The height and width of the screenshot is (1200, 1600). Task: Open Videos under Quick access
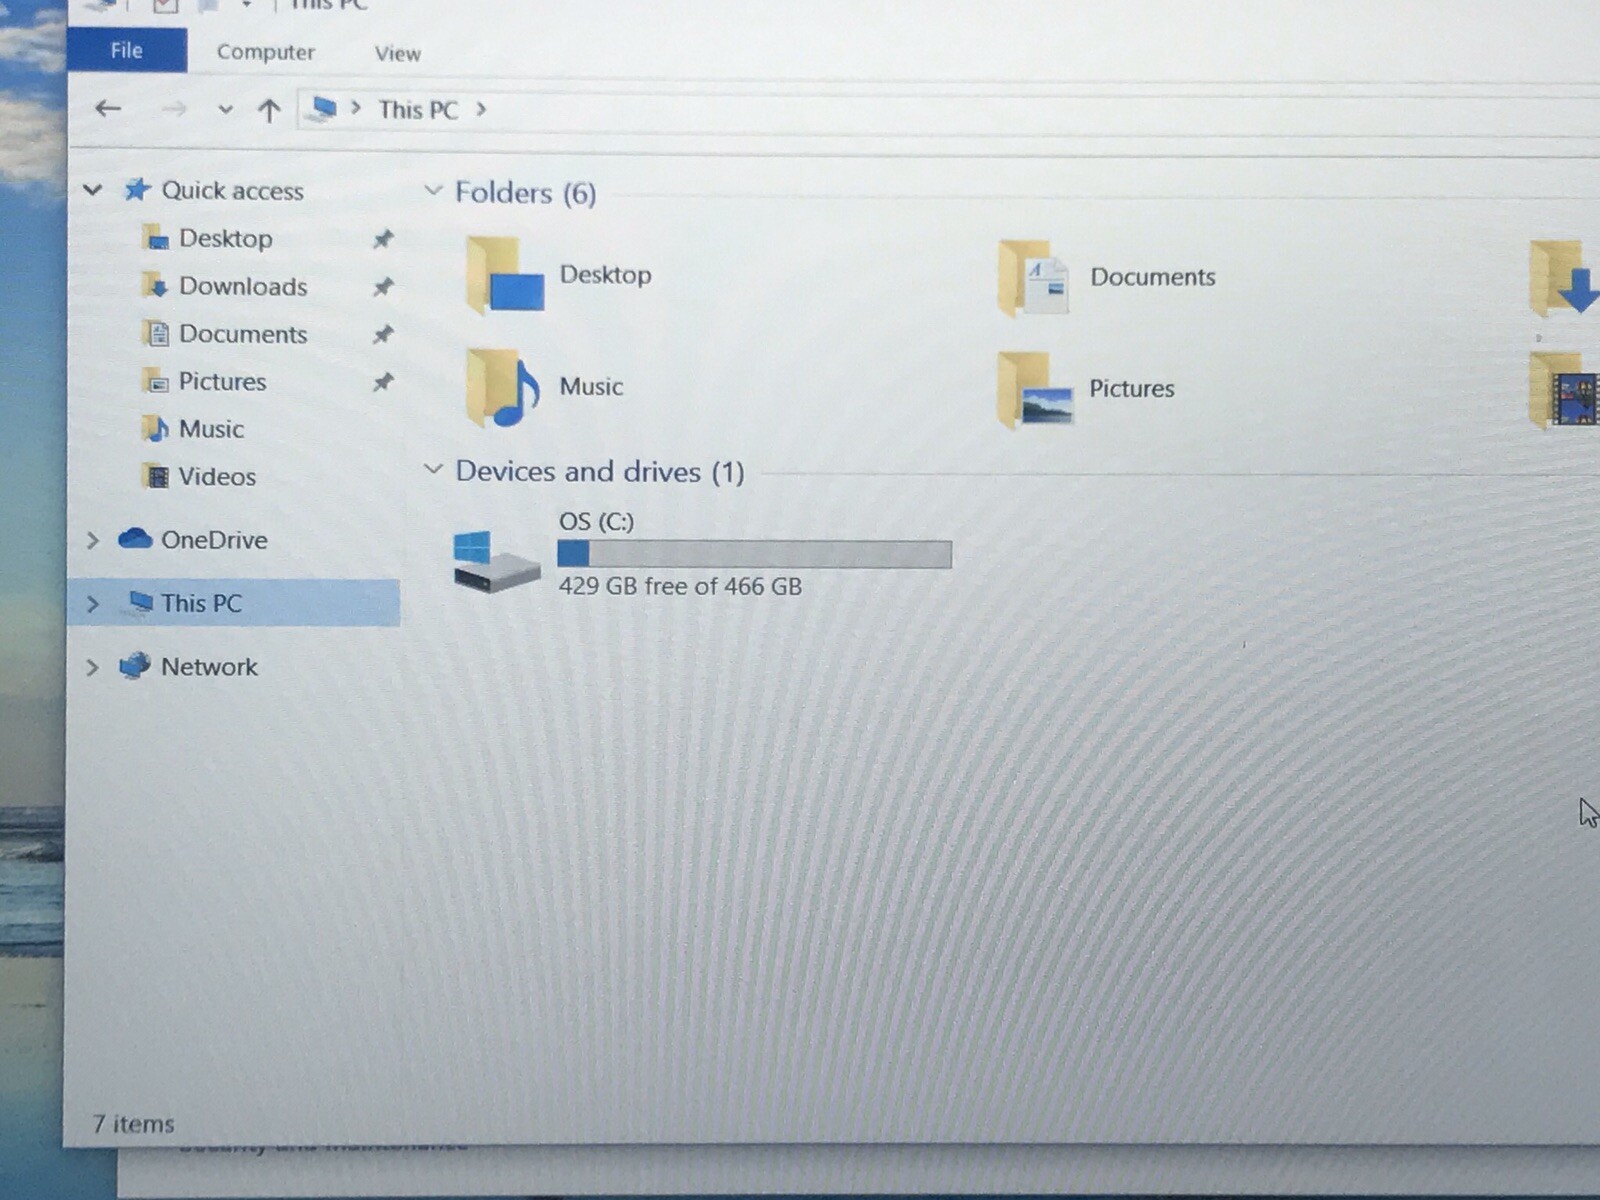217,476
